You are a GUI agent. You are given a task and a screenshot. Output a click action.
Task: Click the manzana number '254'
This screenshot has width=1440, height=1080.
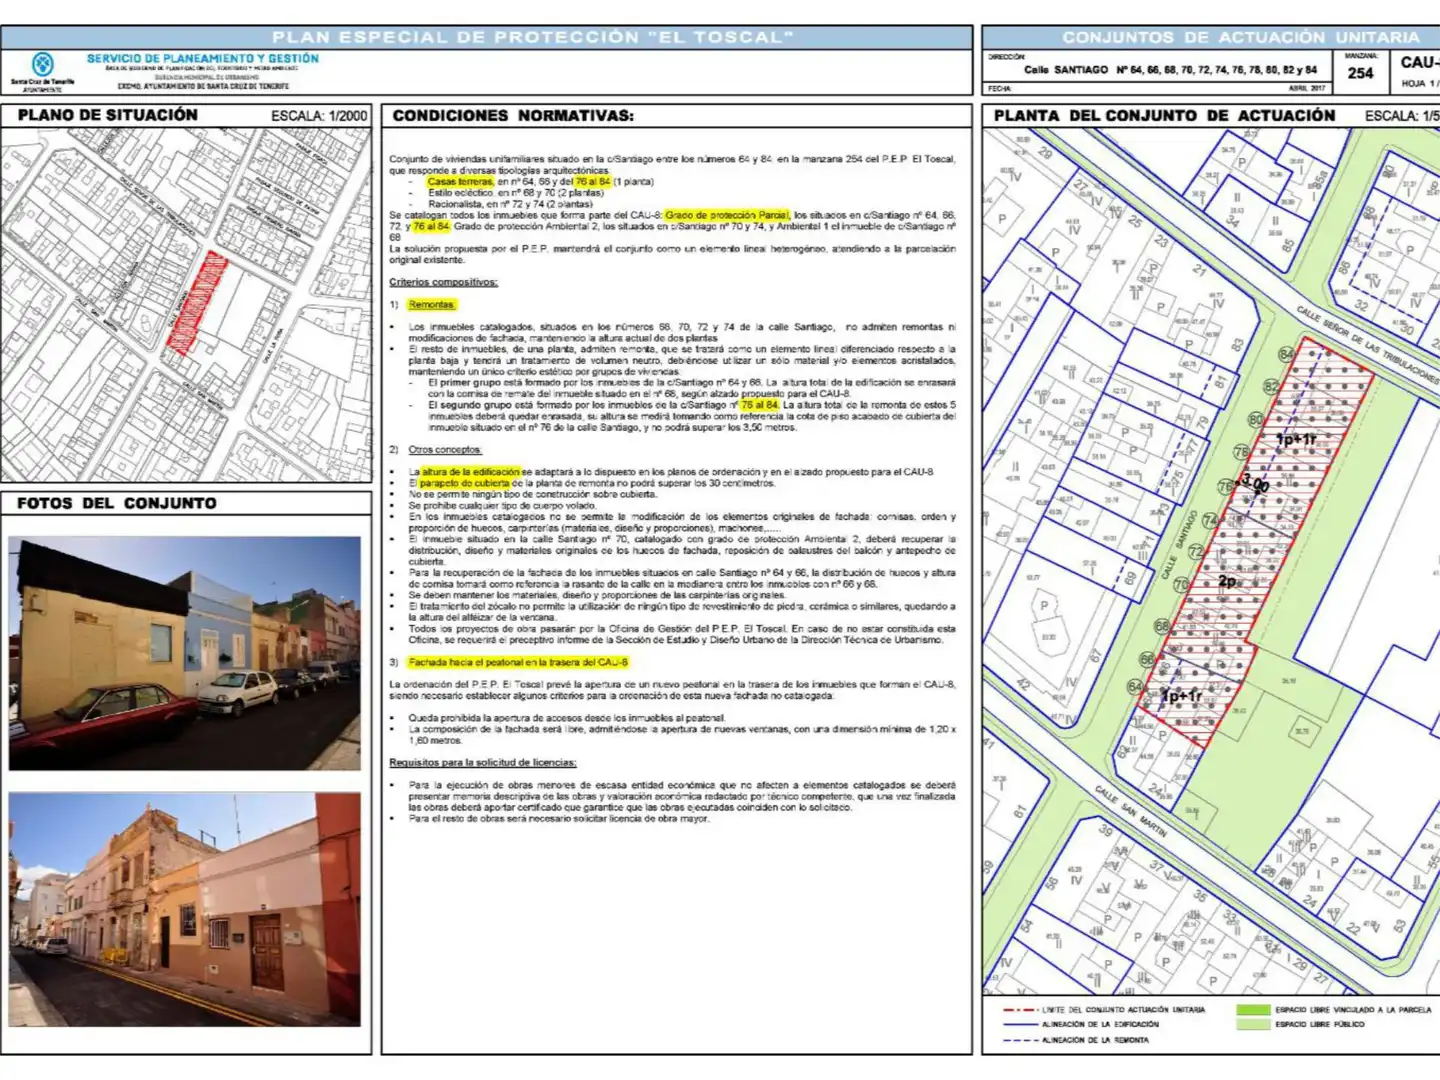[x=1360, y=73]
